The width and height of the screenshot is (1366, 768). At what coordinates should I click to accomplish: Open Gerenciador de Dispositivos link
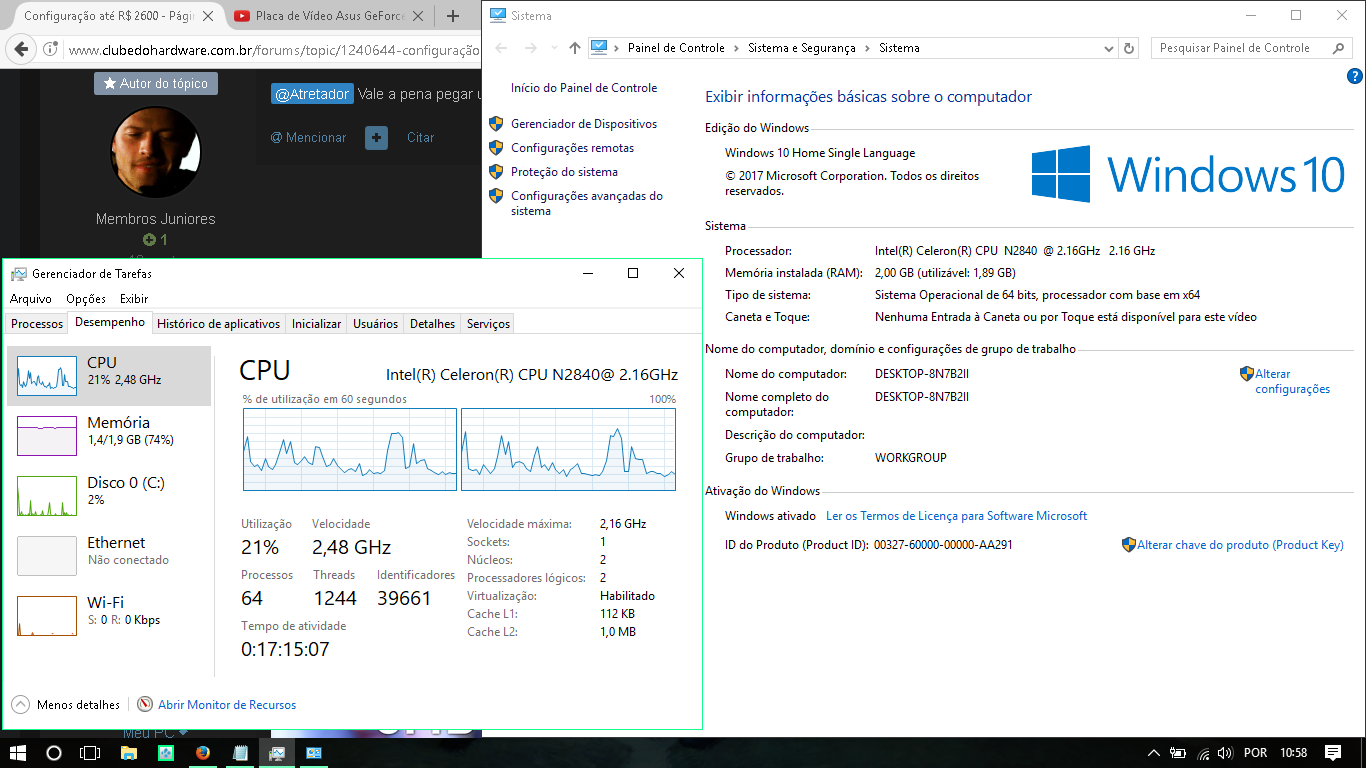click(x=584, y=124)
